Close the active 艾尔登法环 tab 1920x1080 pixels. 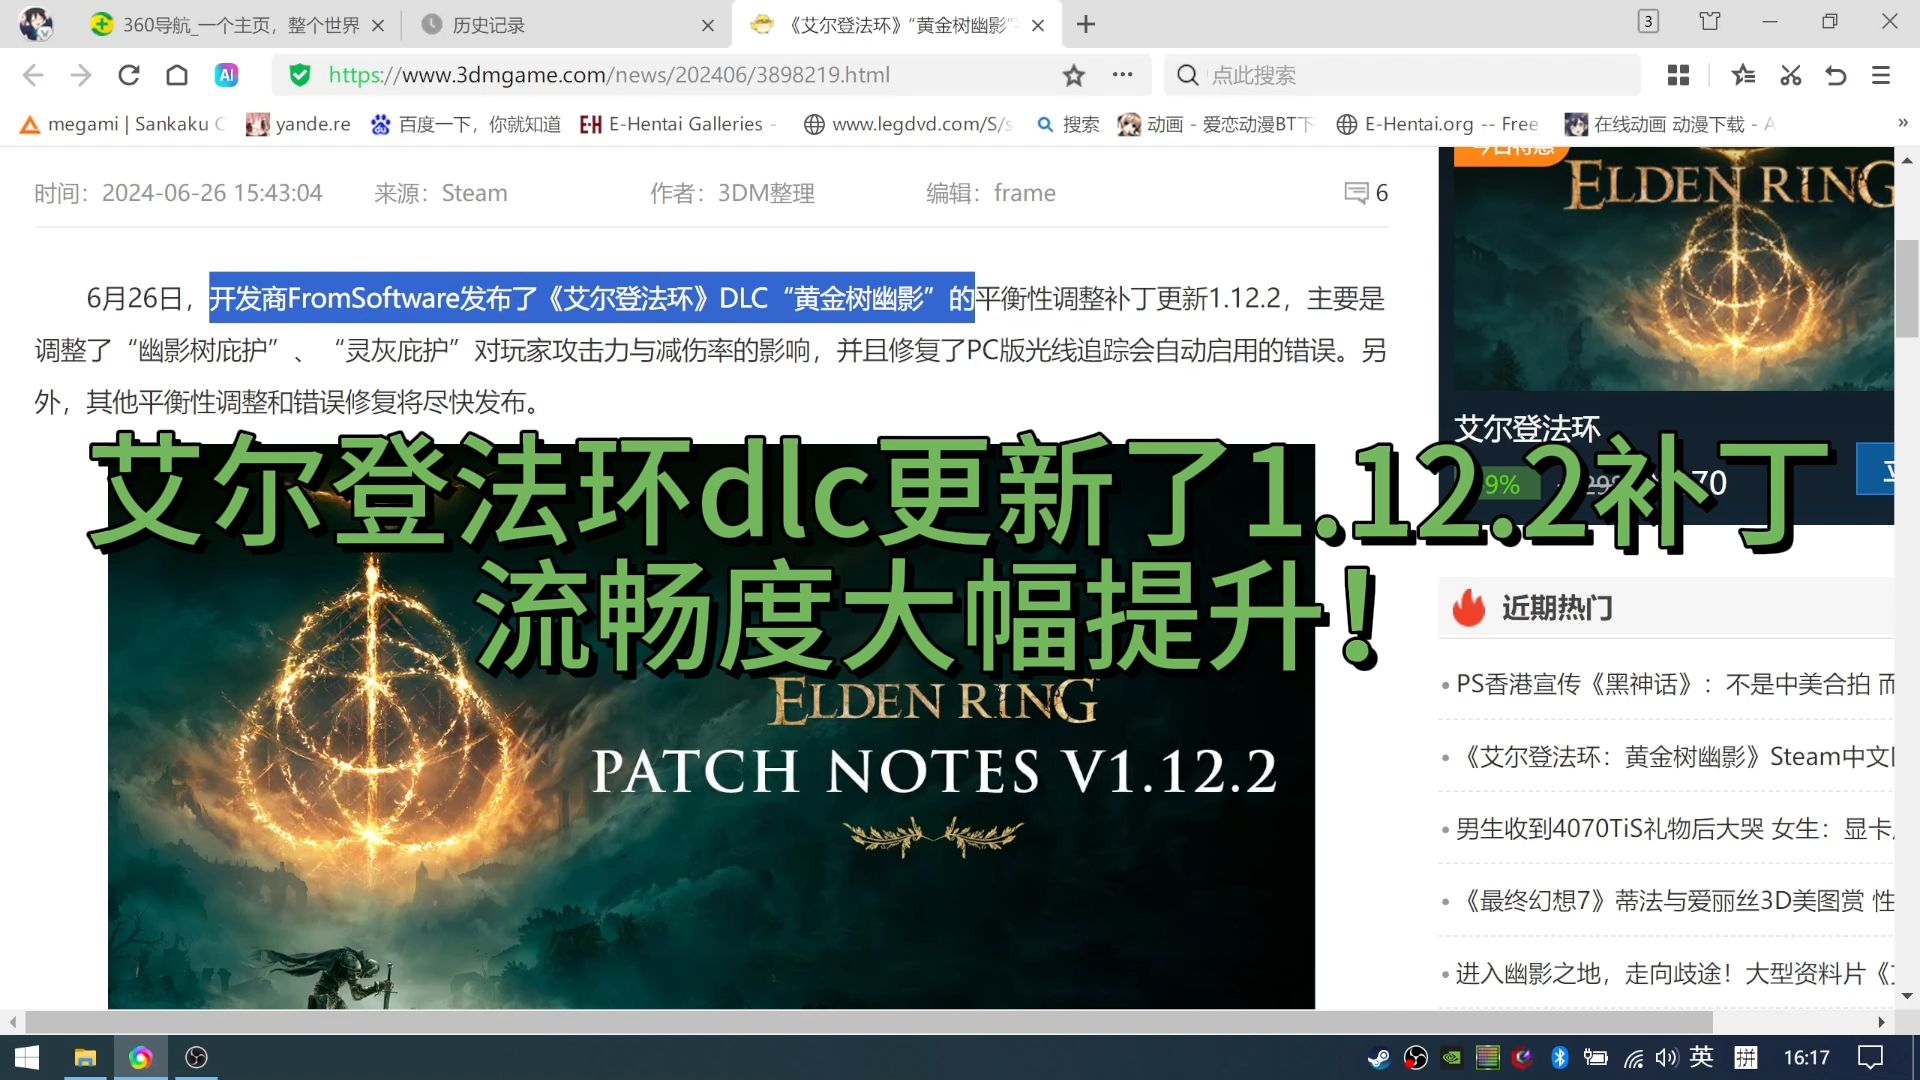[x=1038, y=26]
